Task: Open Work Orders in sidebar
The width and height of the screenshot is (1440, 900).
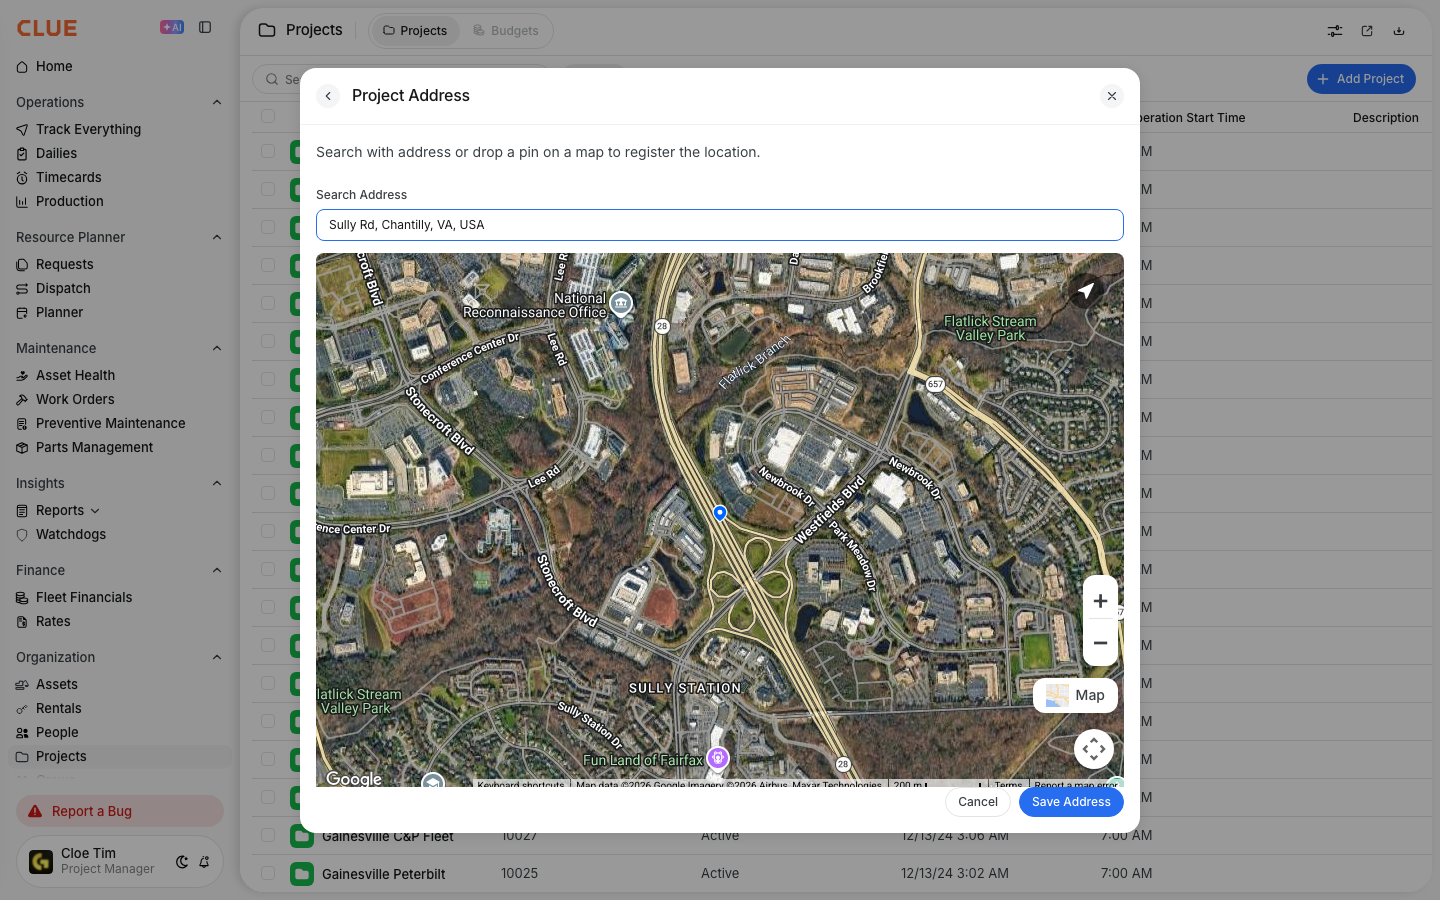Action: tap(75, 399)
